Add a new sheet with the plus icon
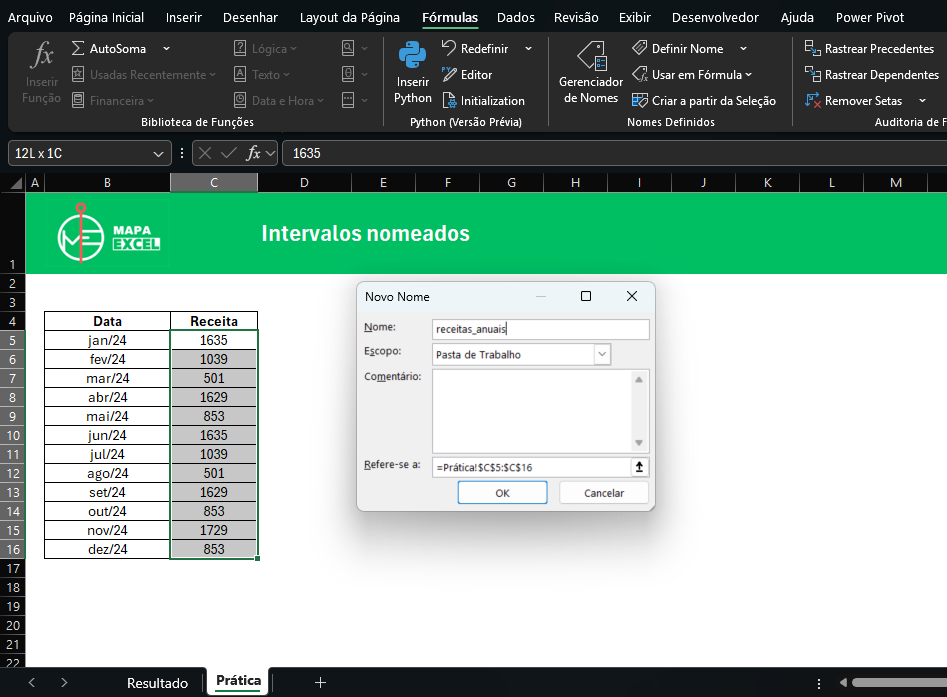Image resolution: width=947 pixels, height=697 pixels. 320,683
